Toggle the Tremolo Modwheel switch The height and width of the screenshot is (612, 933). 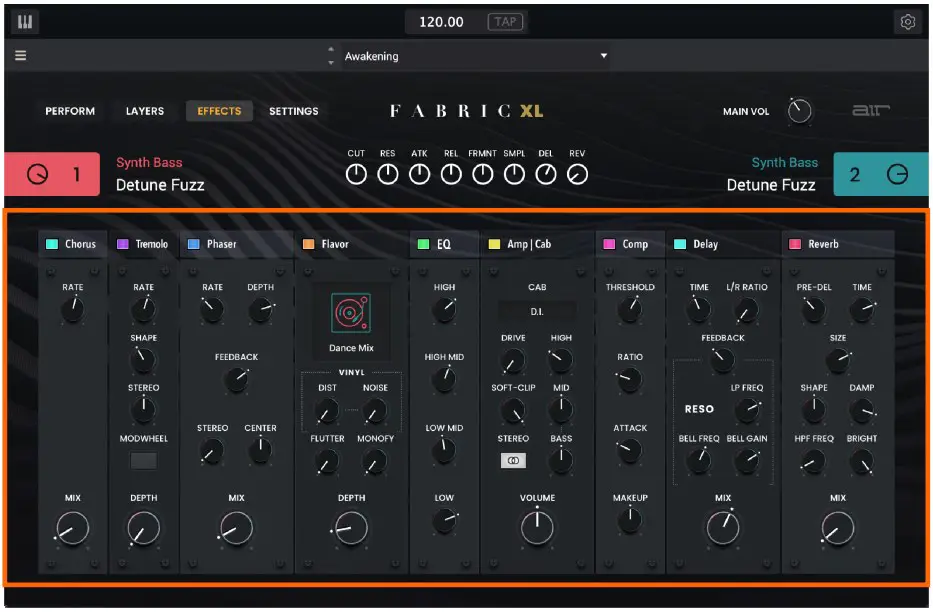coord(144,461)
